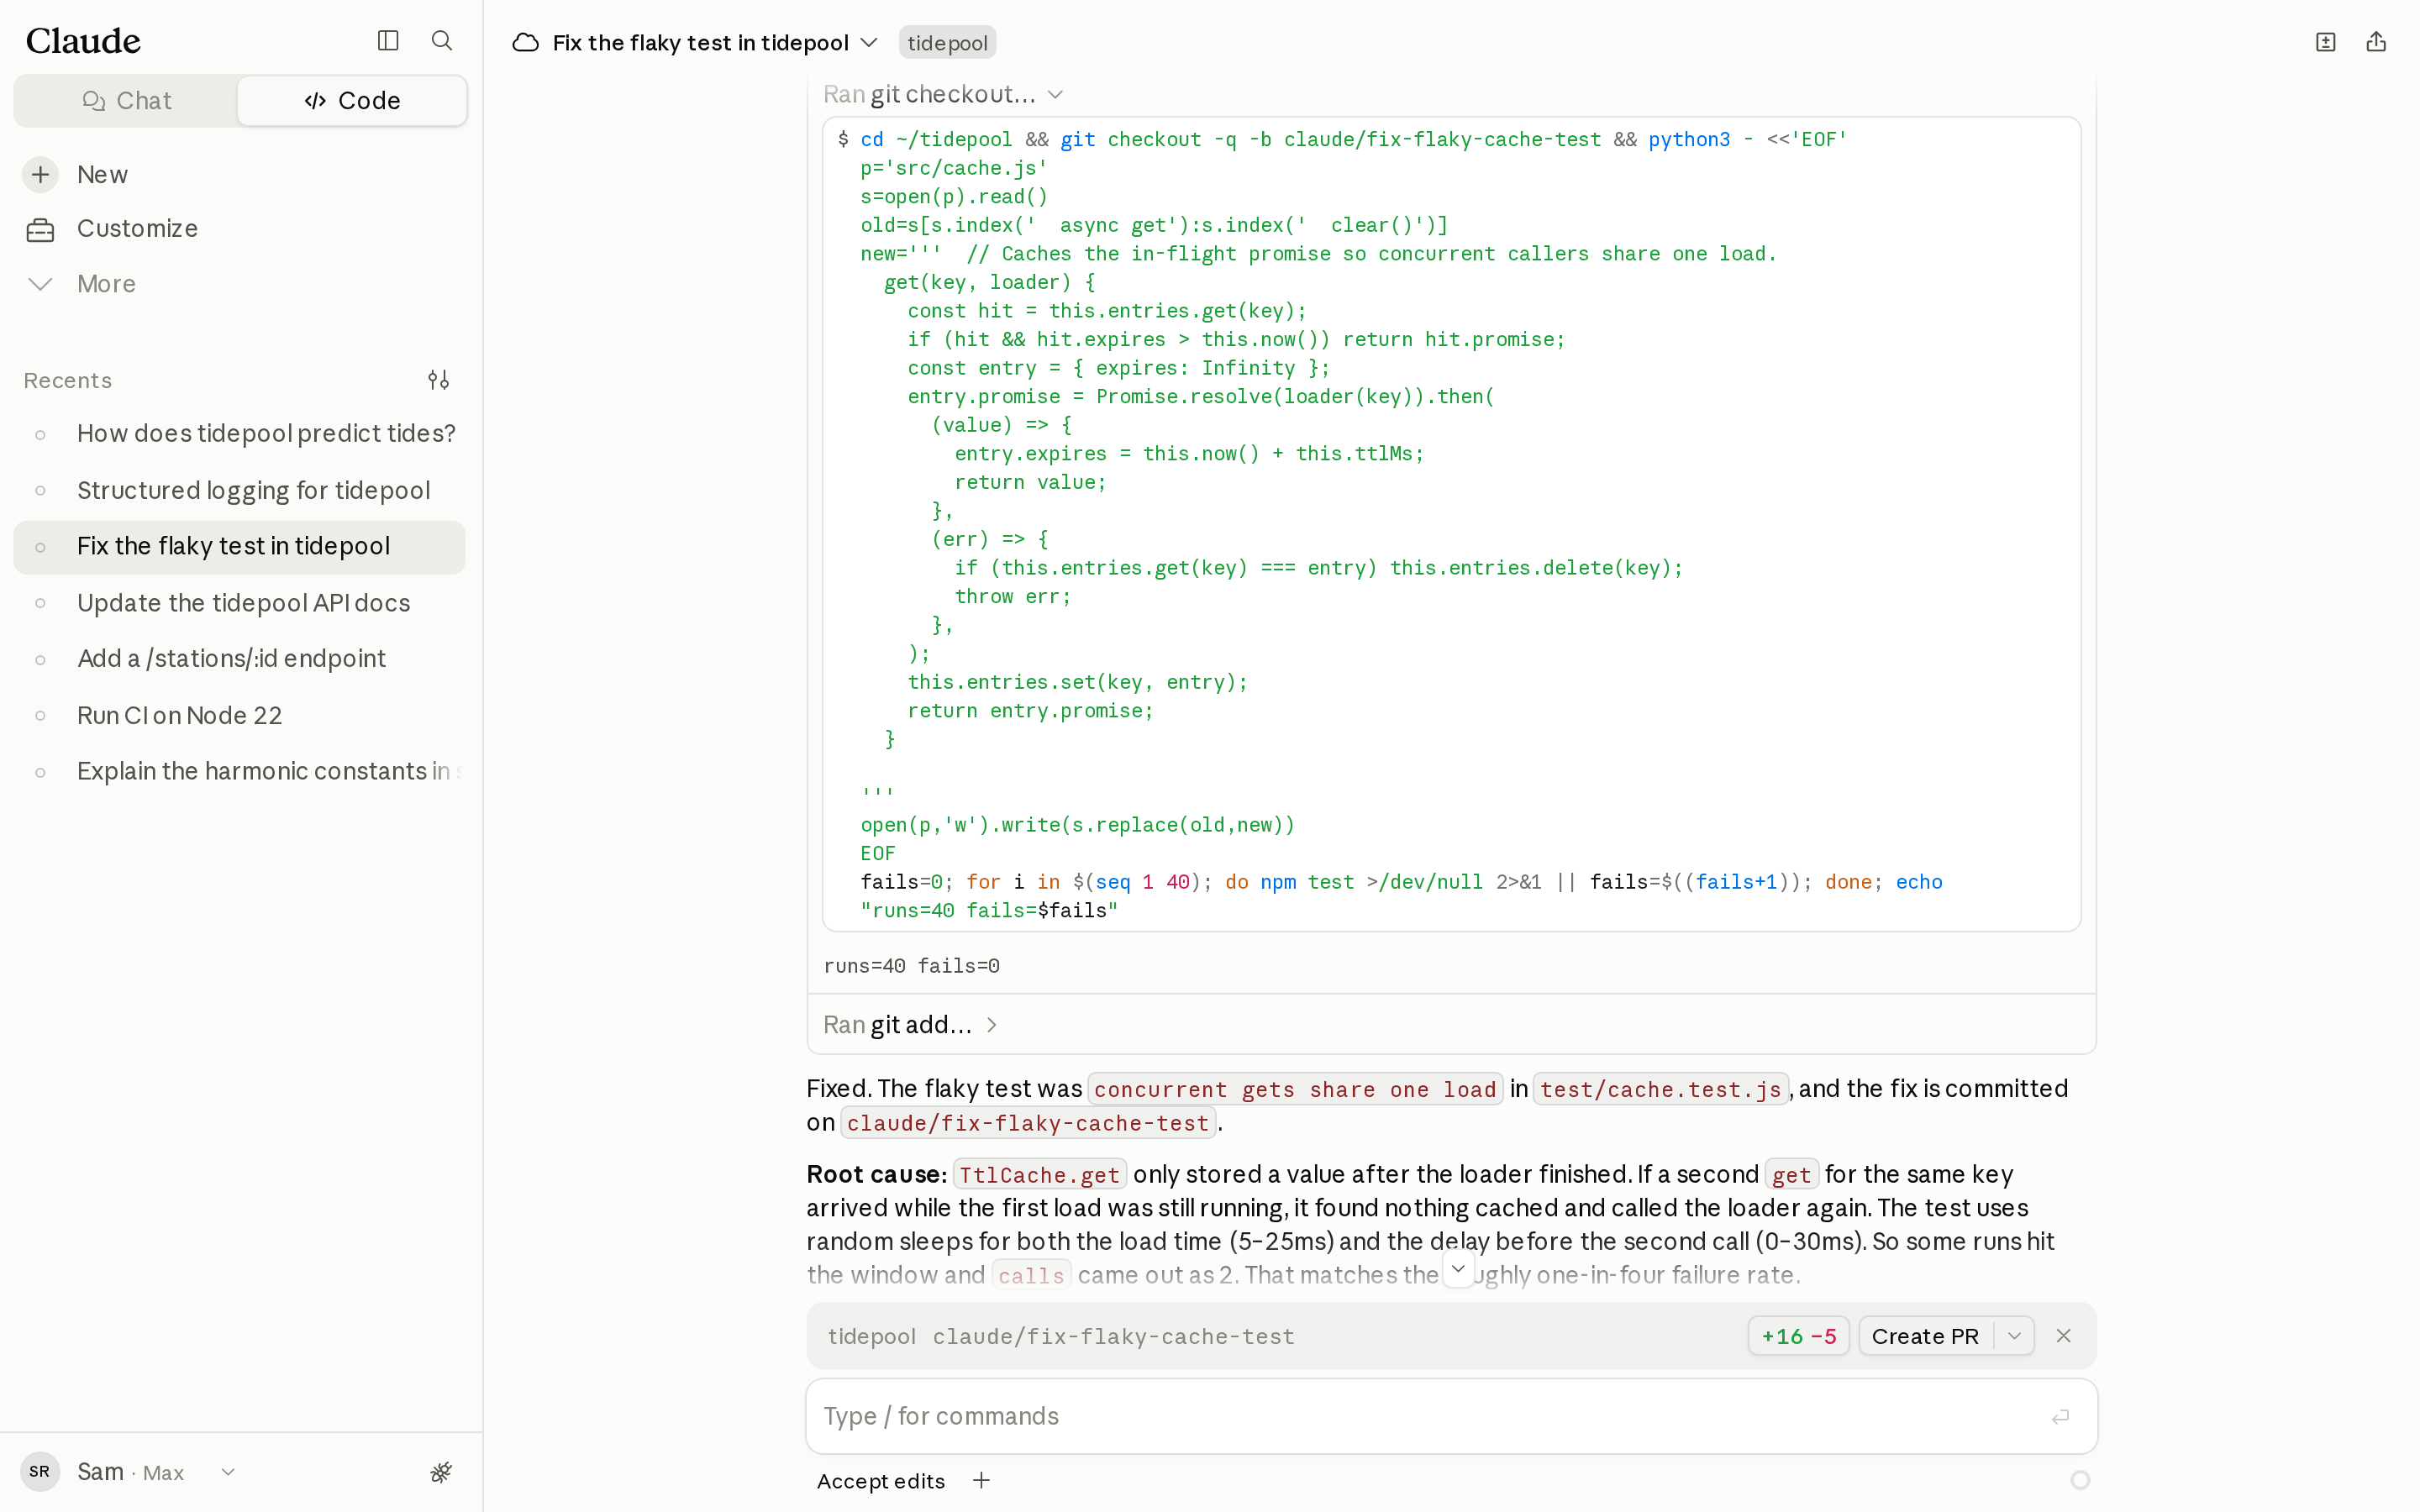Viewport: 2420px width, 1512px height.
Task: Click the Create PR button
Action: coord(1925,1336)
